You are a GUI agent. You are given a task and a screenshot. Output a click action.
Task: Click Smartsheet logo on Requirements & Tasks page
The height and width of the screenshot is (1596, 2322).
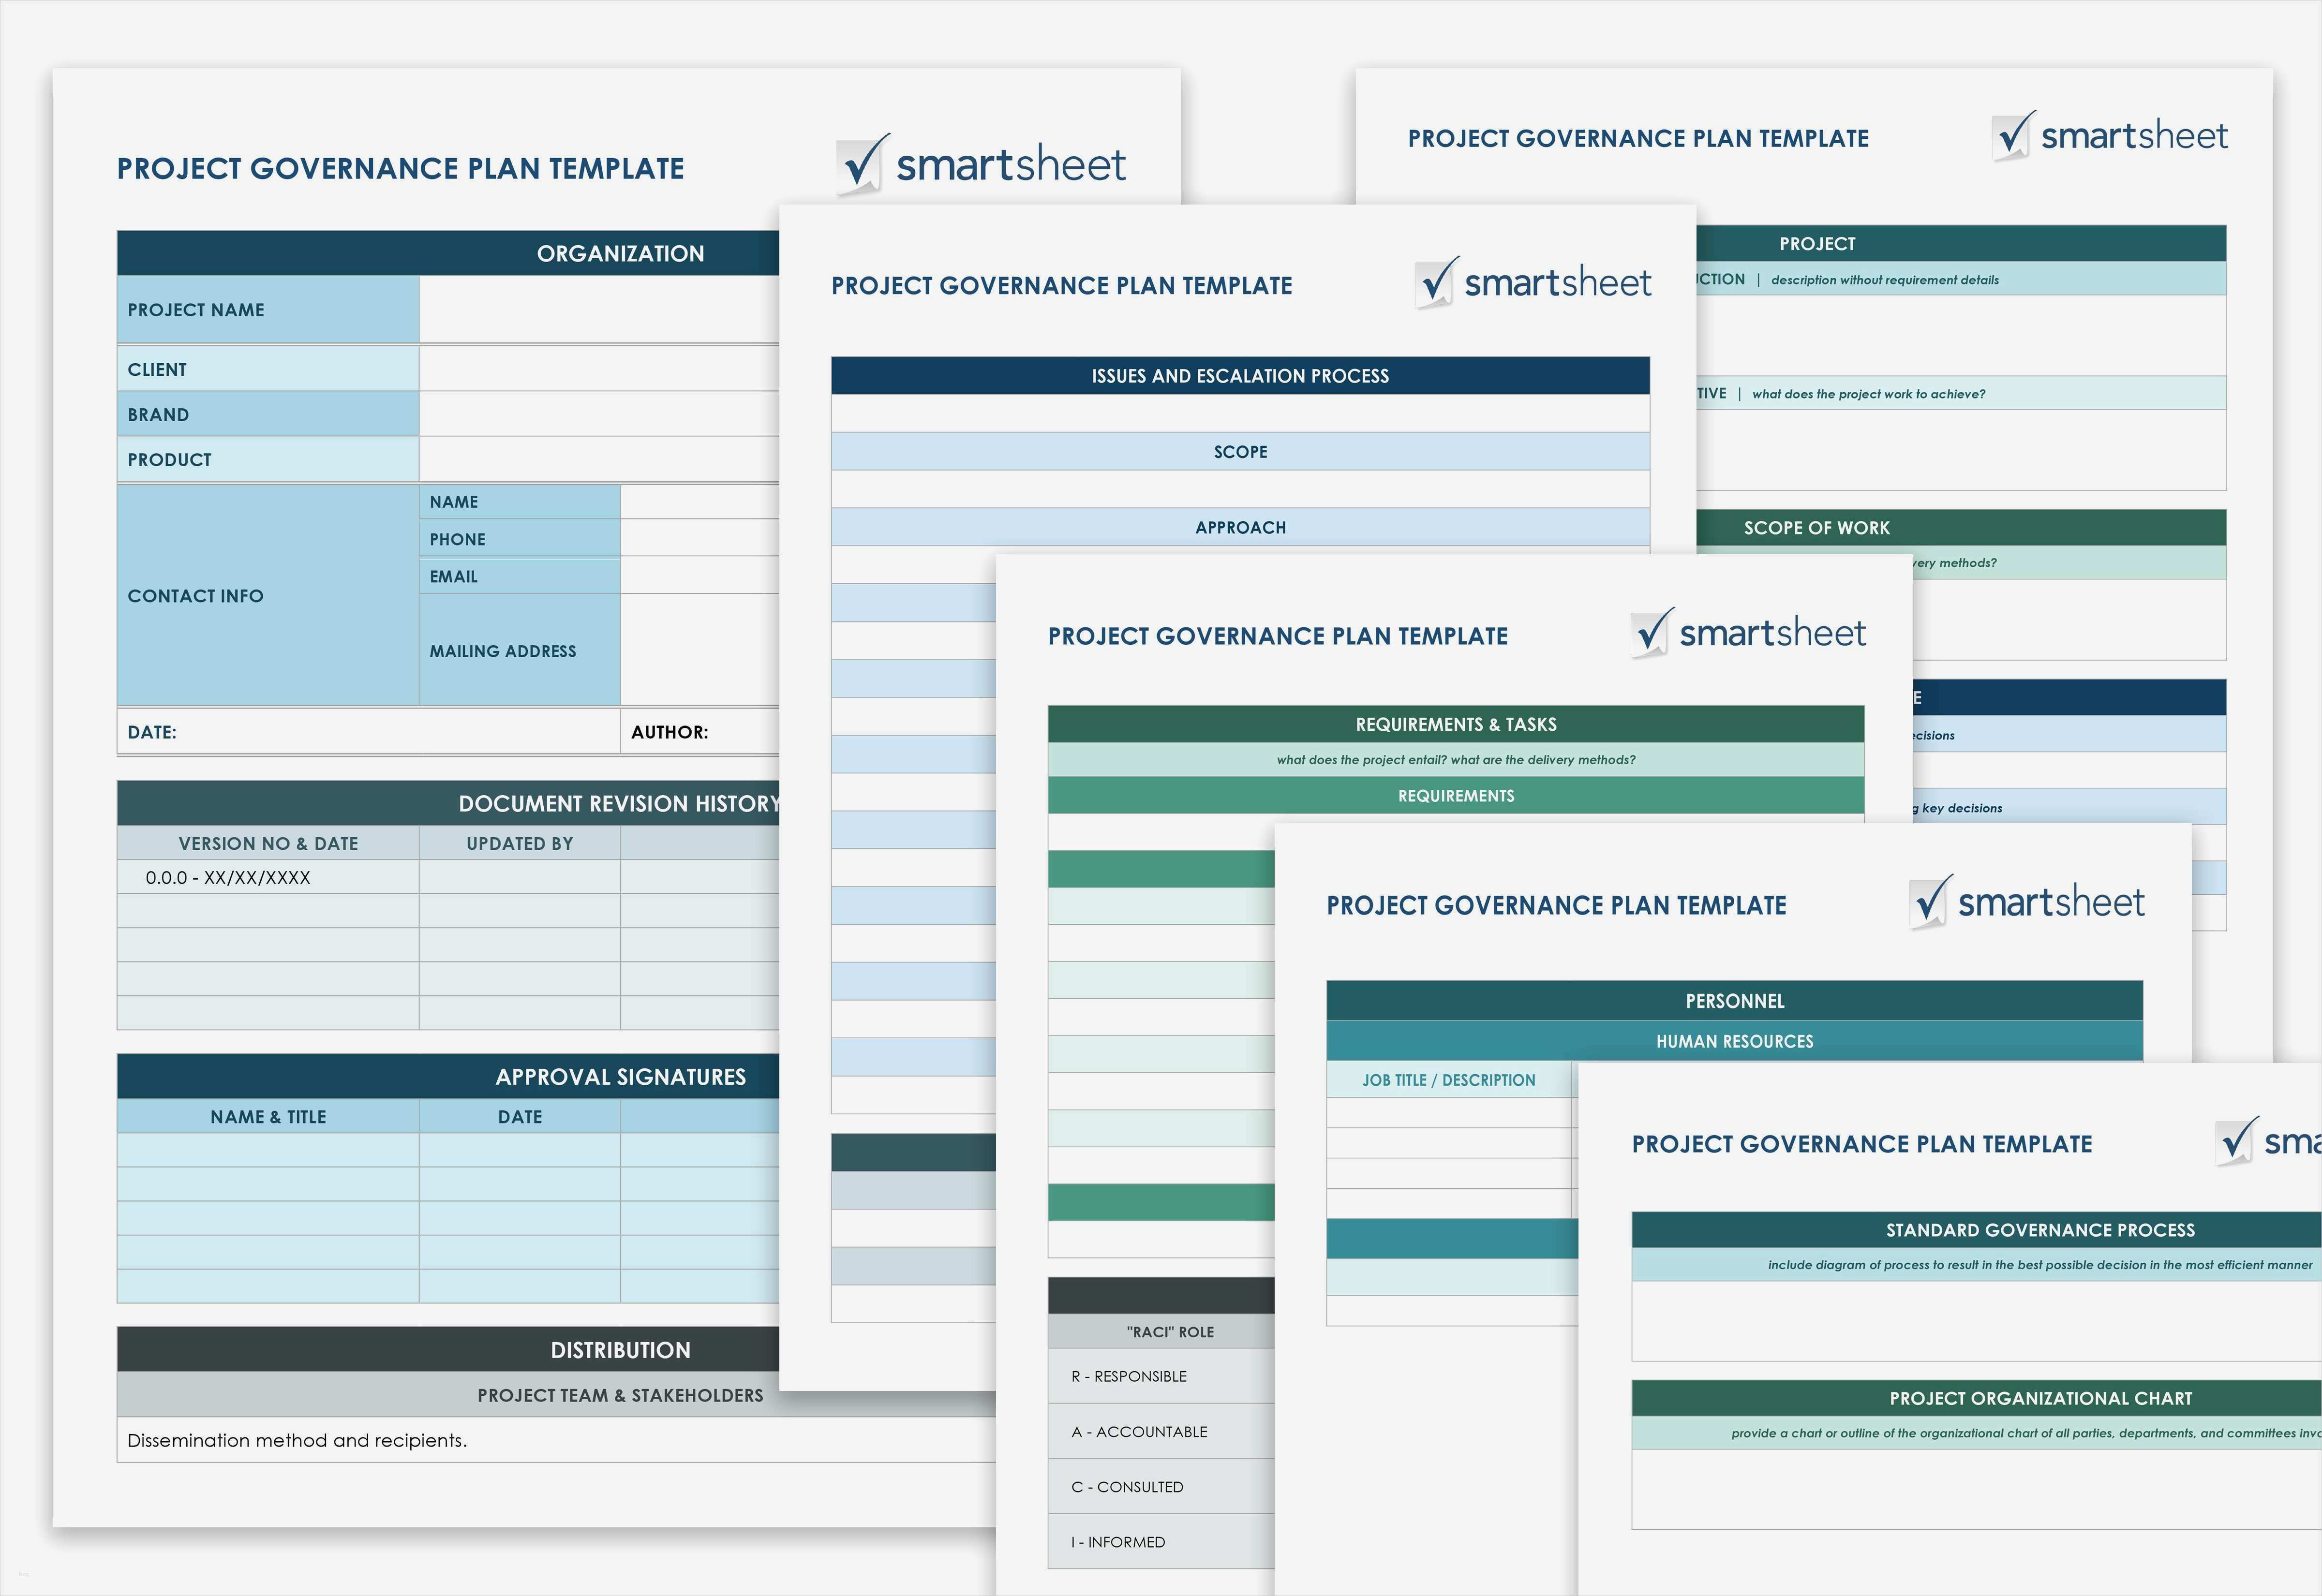point(1748,633)
